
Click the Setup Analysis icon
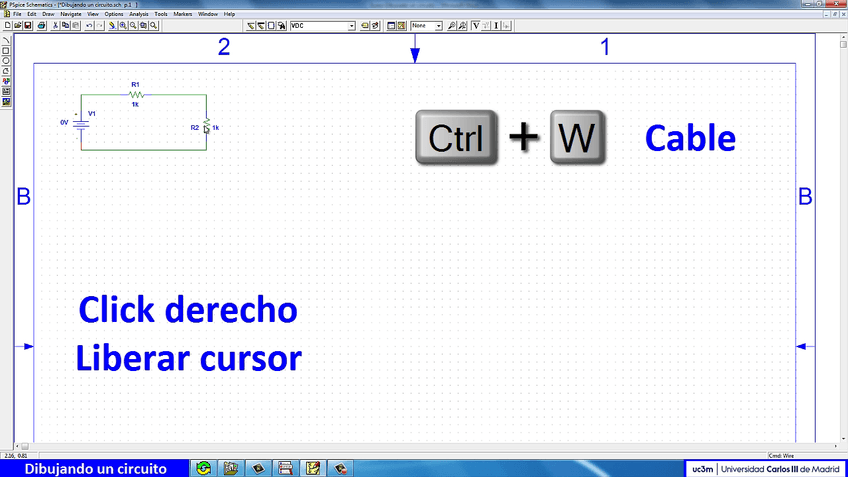391,25
